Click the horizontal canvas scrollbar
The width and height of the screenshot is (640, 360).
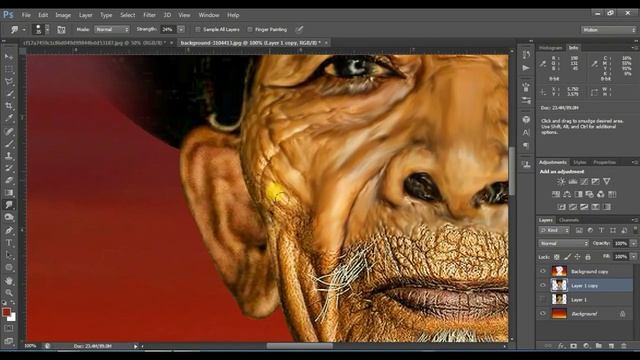click(x=300, y=346)
